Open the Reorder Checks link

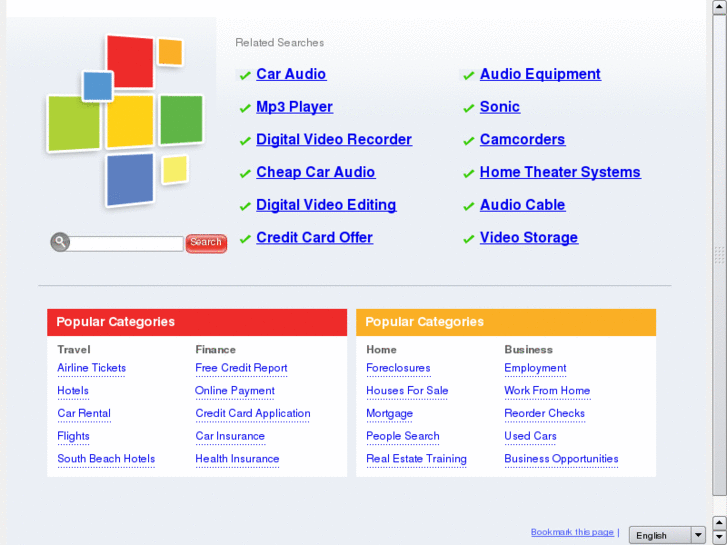tap(544, 414)
